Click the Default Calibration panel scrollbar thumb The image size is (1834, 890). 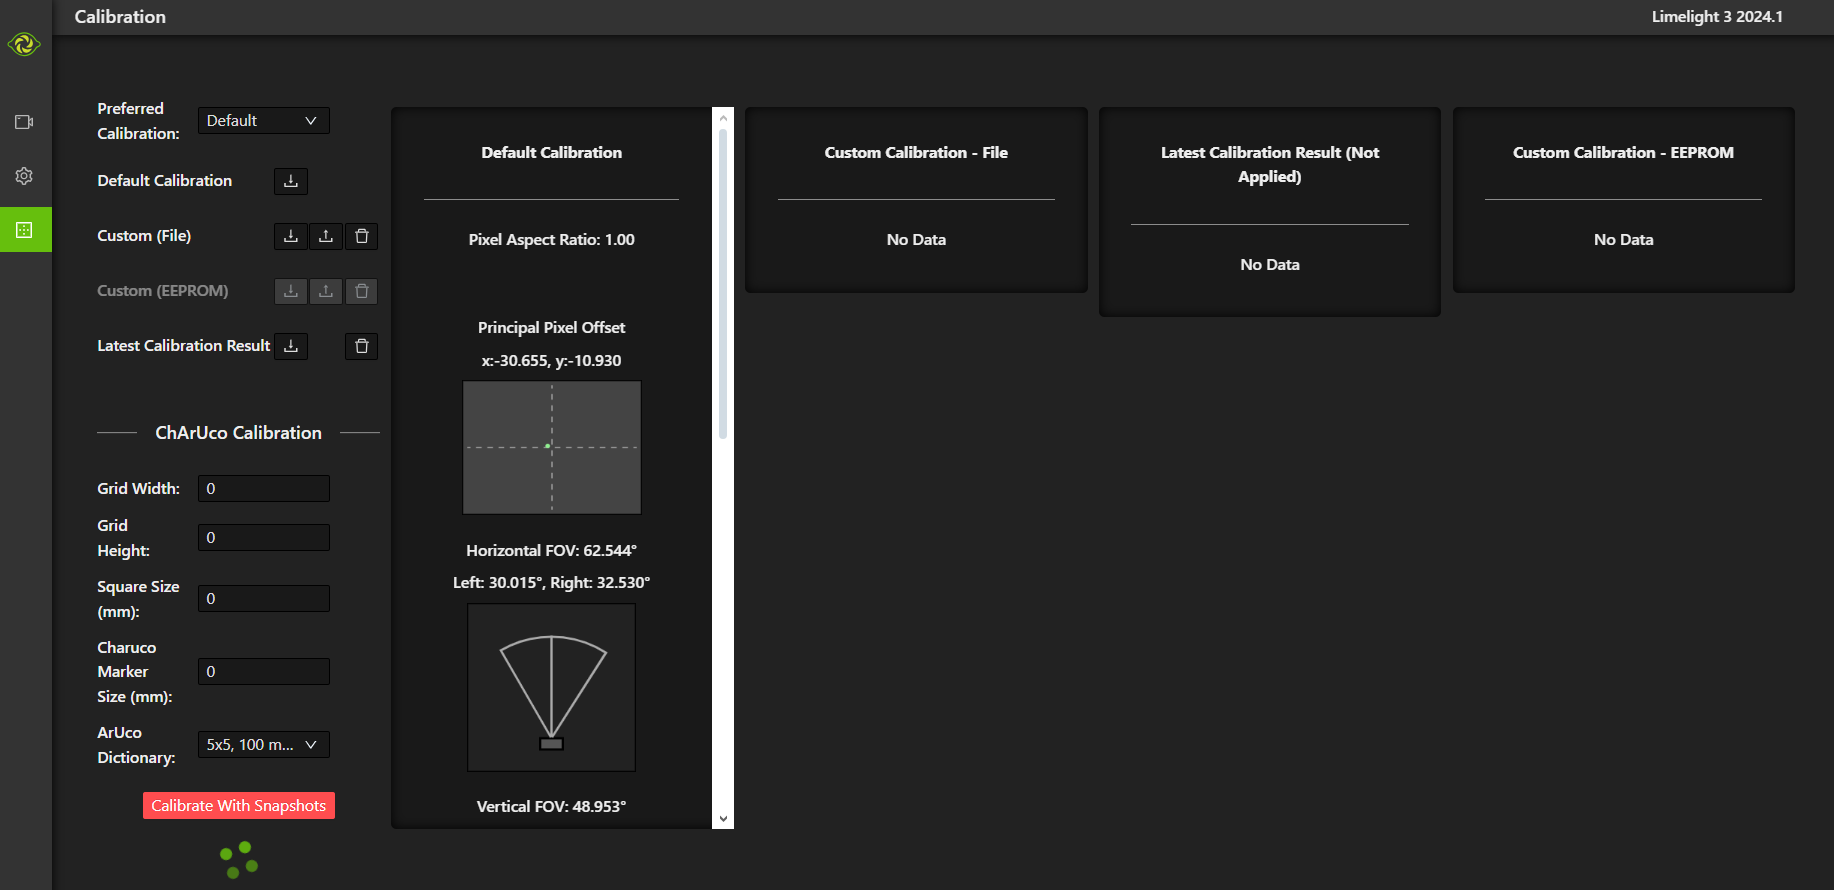pyautogui.click(x=723, y=283)
